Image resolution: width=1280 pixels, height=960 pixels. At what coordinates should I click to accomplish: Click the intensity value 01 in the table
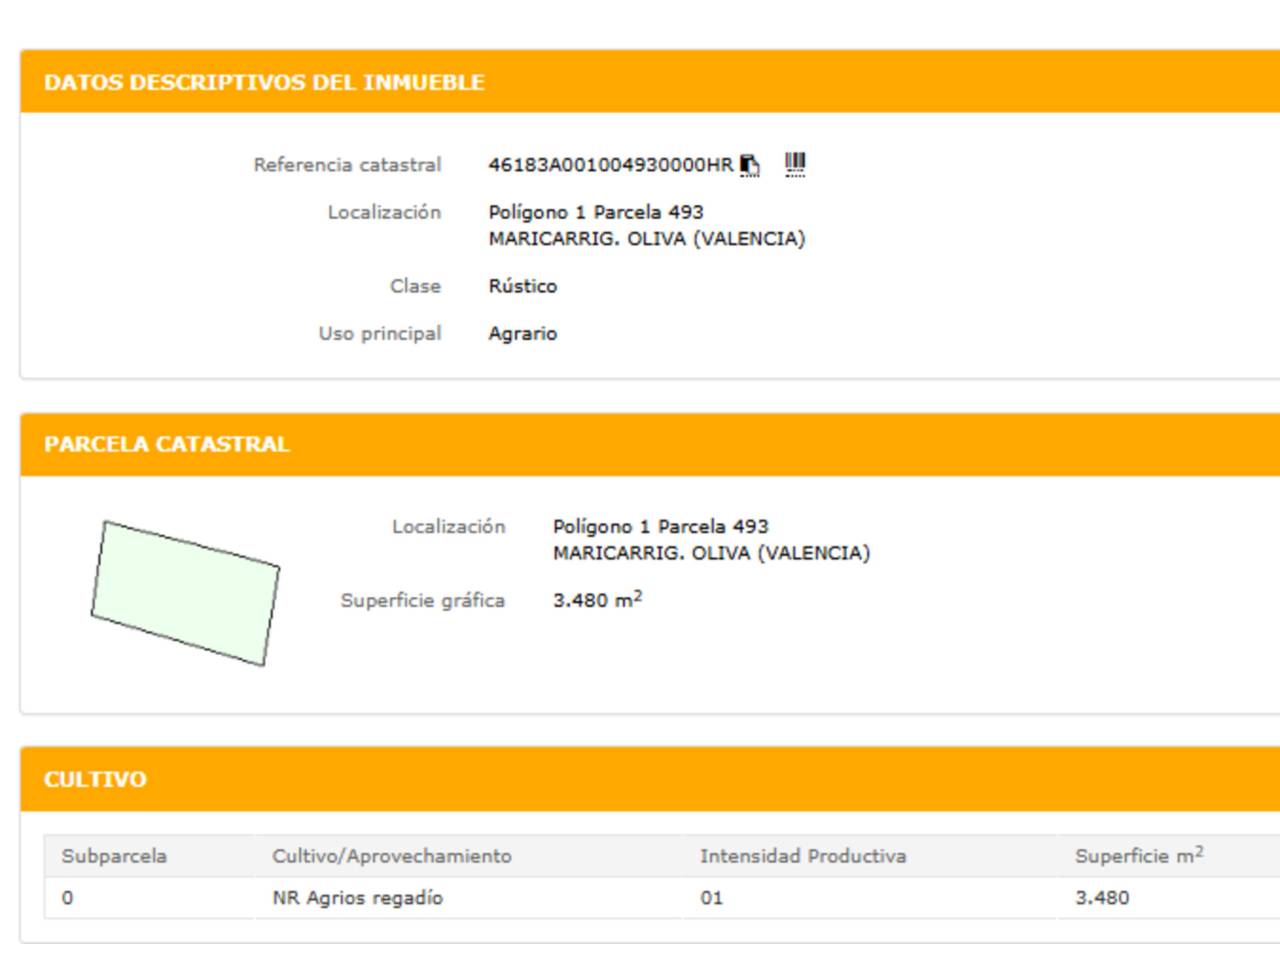(711, 898)
